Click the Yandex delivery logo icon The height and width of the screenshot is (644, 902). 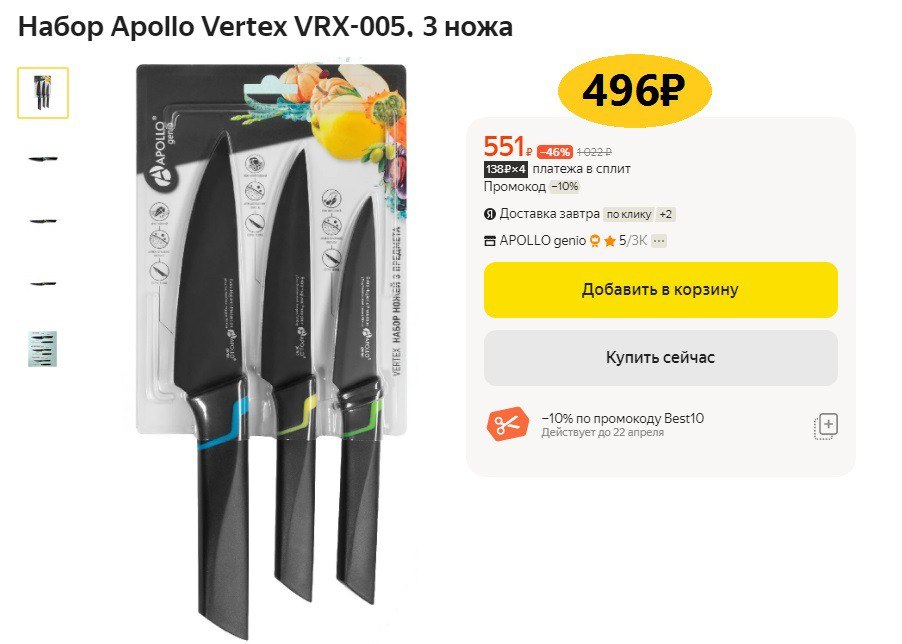pos(490,214)
